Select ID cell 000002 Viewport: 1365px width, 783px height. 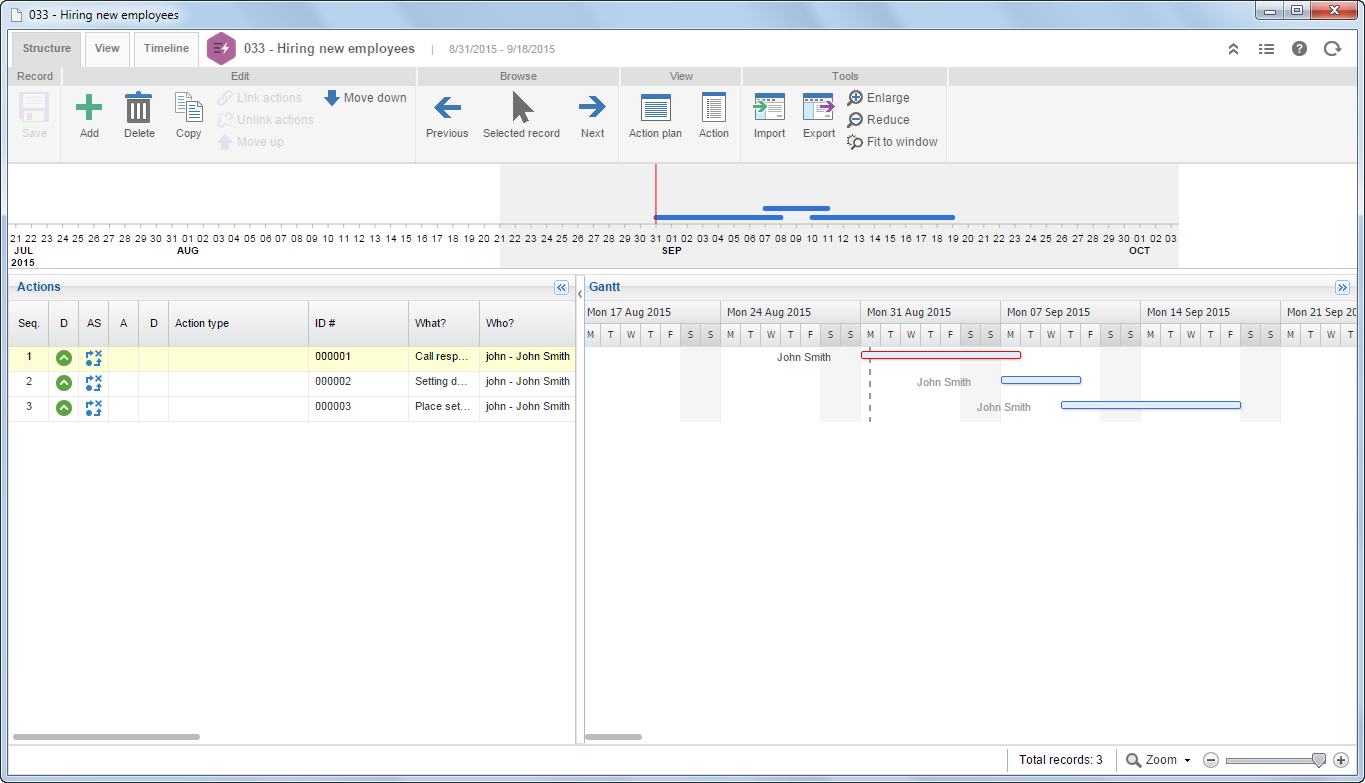[x=358, y=382]
